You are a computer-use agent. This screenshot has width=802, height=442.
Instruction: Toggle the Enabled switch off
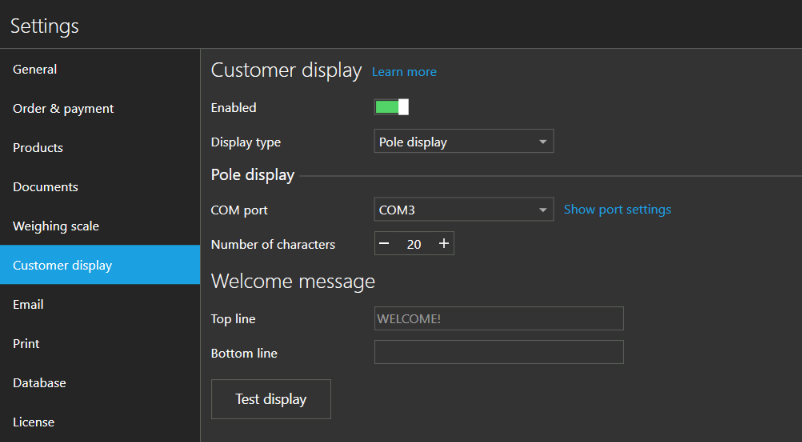pos(391,107)
